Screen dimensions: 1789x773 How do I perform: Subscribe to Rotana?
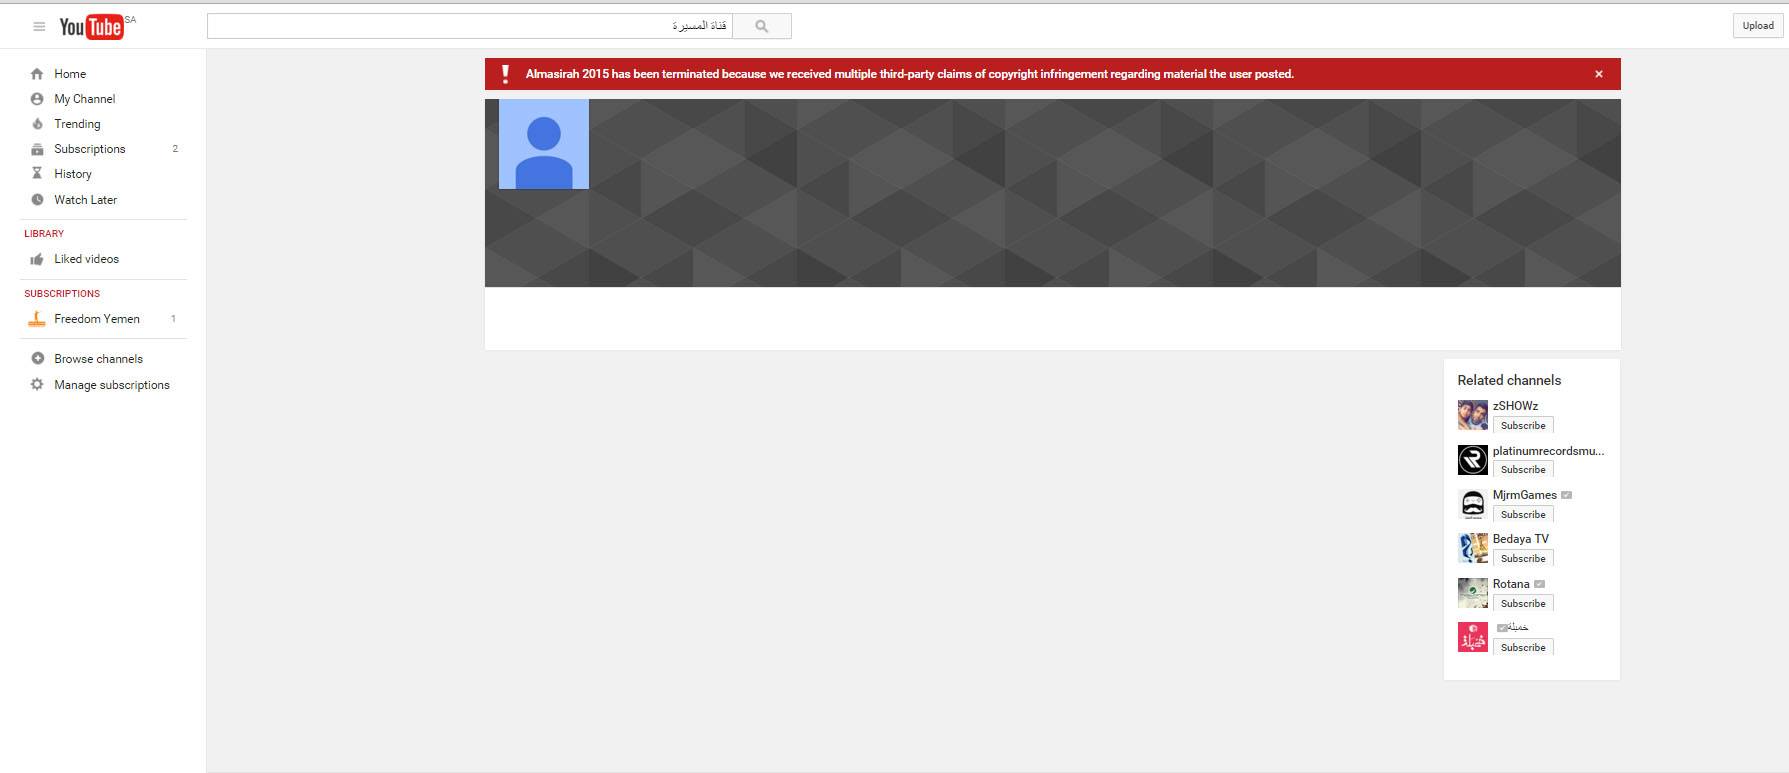pyautogui.click(x=1523, y=603)
